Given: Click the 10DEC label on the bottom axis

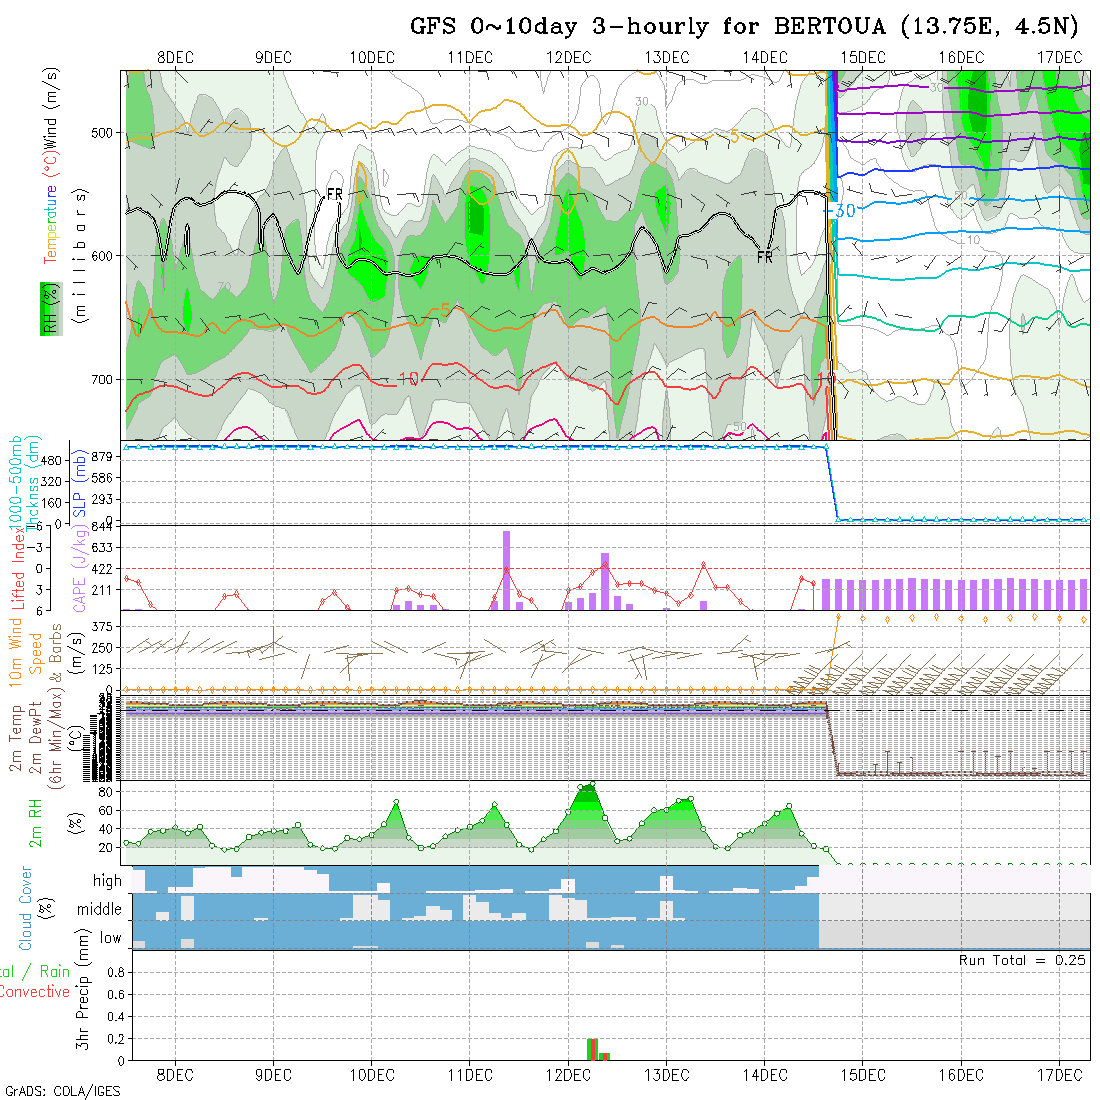Looking at the screenshot, I should [371, 1075].
